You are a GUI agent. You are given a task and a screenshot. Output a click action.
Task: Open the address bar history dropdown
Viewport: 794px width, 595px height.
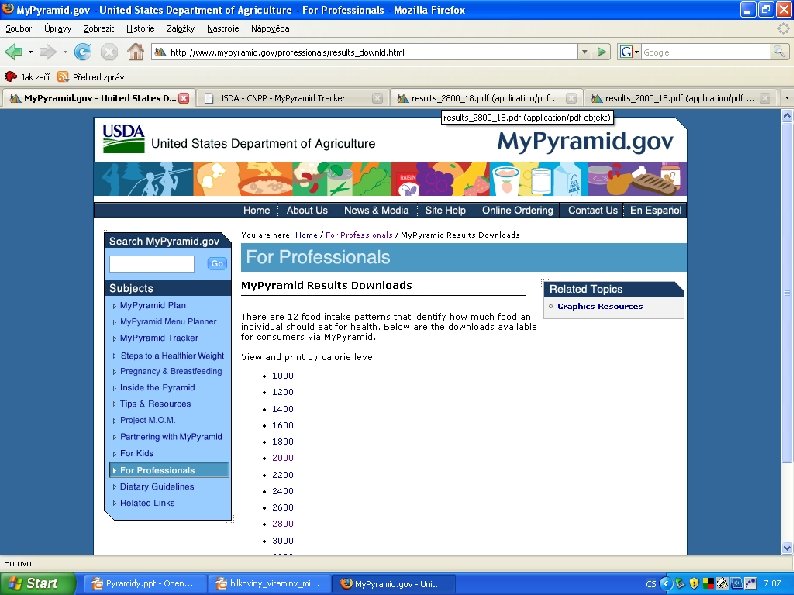coord(585,52)
